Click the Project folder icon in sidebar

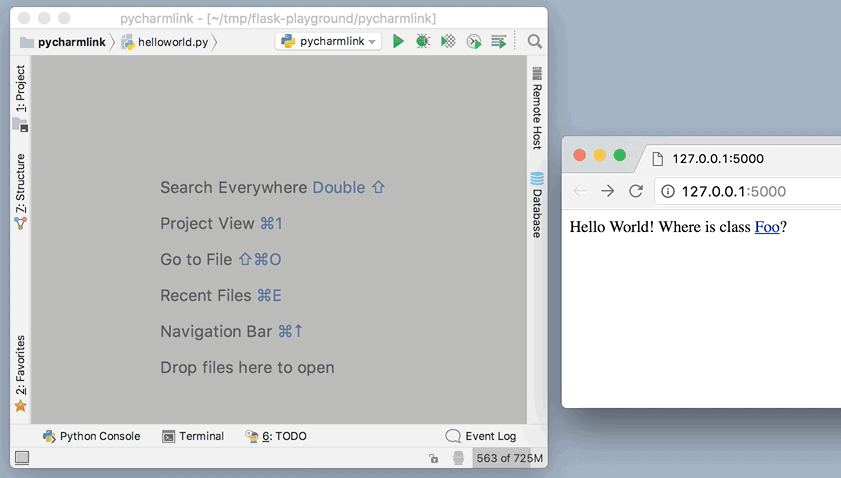point(20,125)
